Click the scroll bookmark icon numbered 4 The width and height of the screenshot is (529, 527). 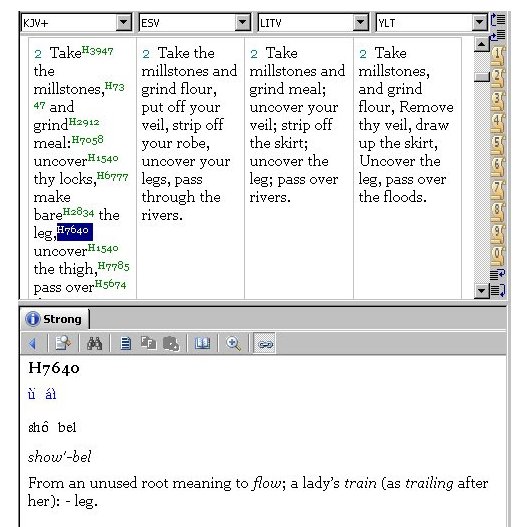click(x=498, y=123)
